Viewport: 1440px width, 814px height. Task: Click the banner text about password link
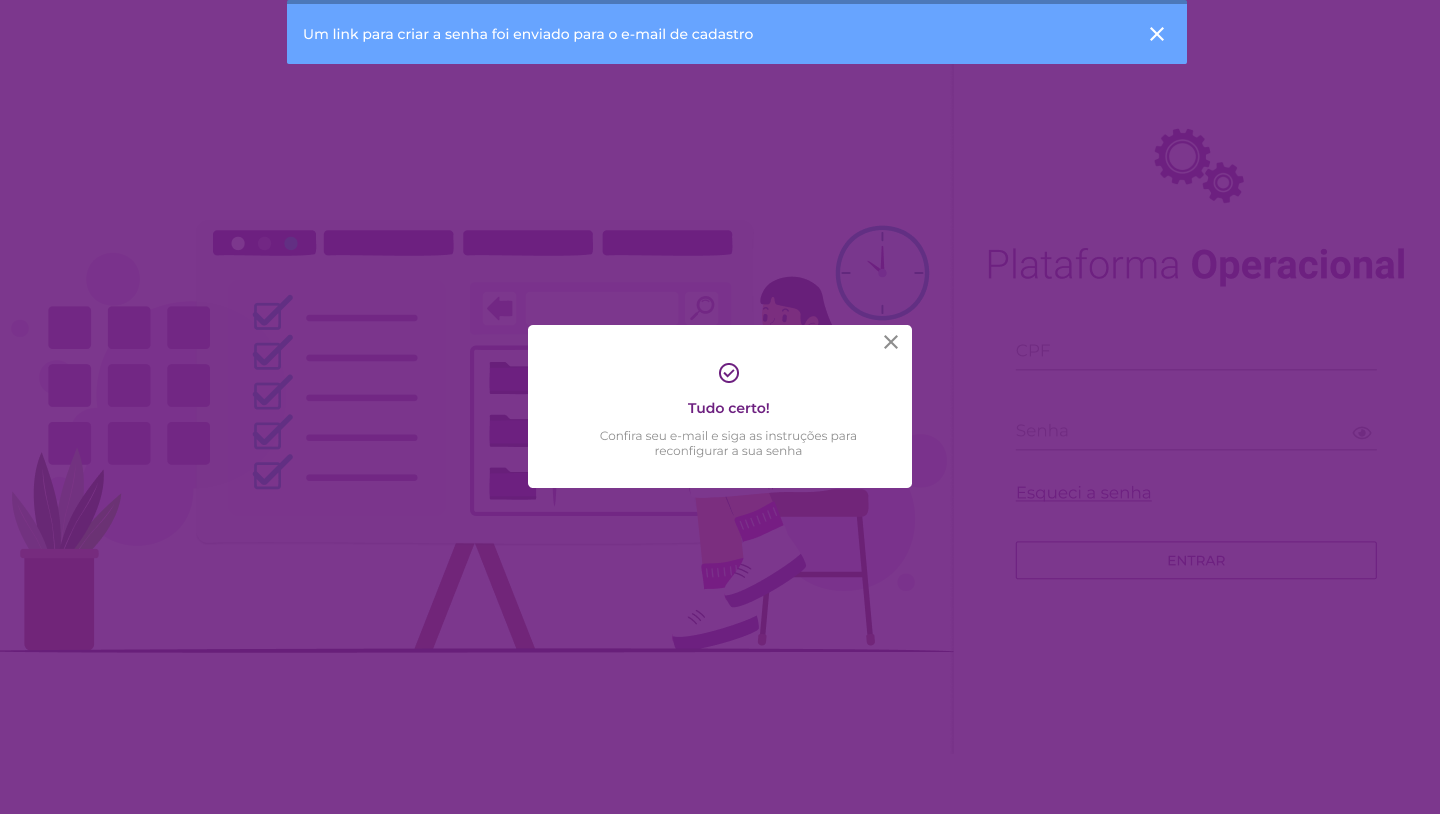(x=528, y=34)
